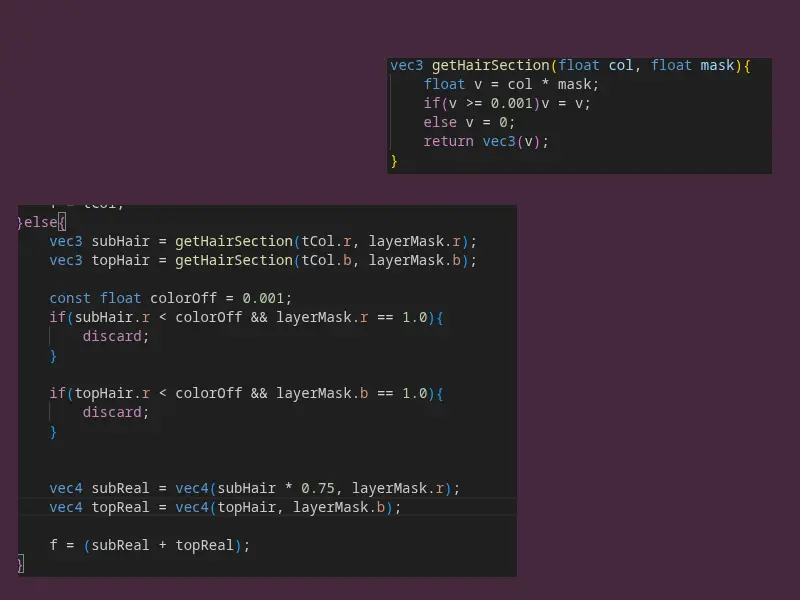The width and height of the screenshot is (800, 600).
Task: Click the 'vec3 topHair' declaration line
Action: (x=263, y=260)
